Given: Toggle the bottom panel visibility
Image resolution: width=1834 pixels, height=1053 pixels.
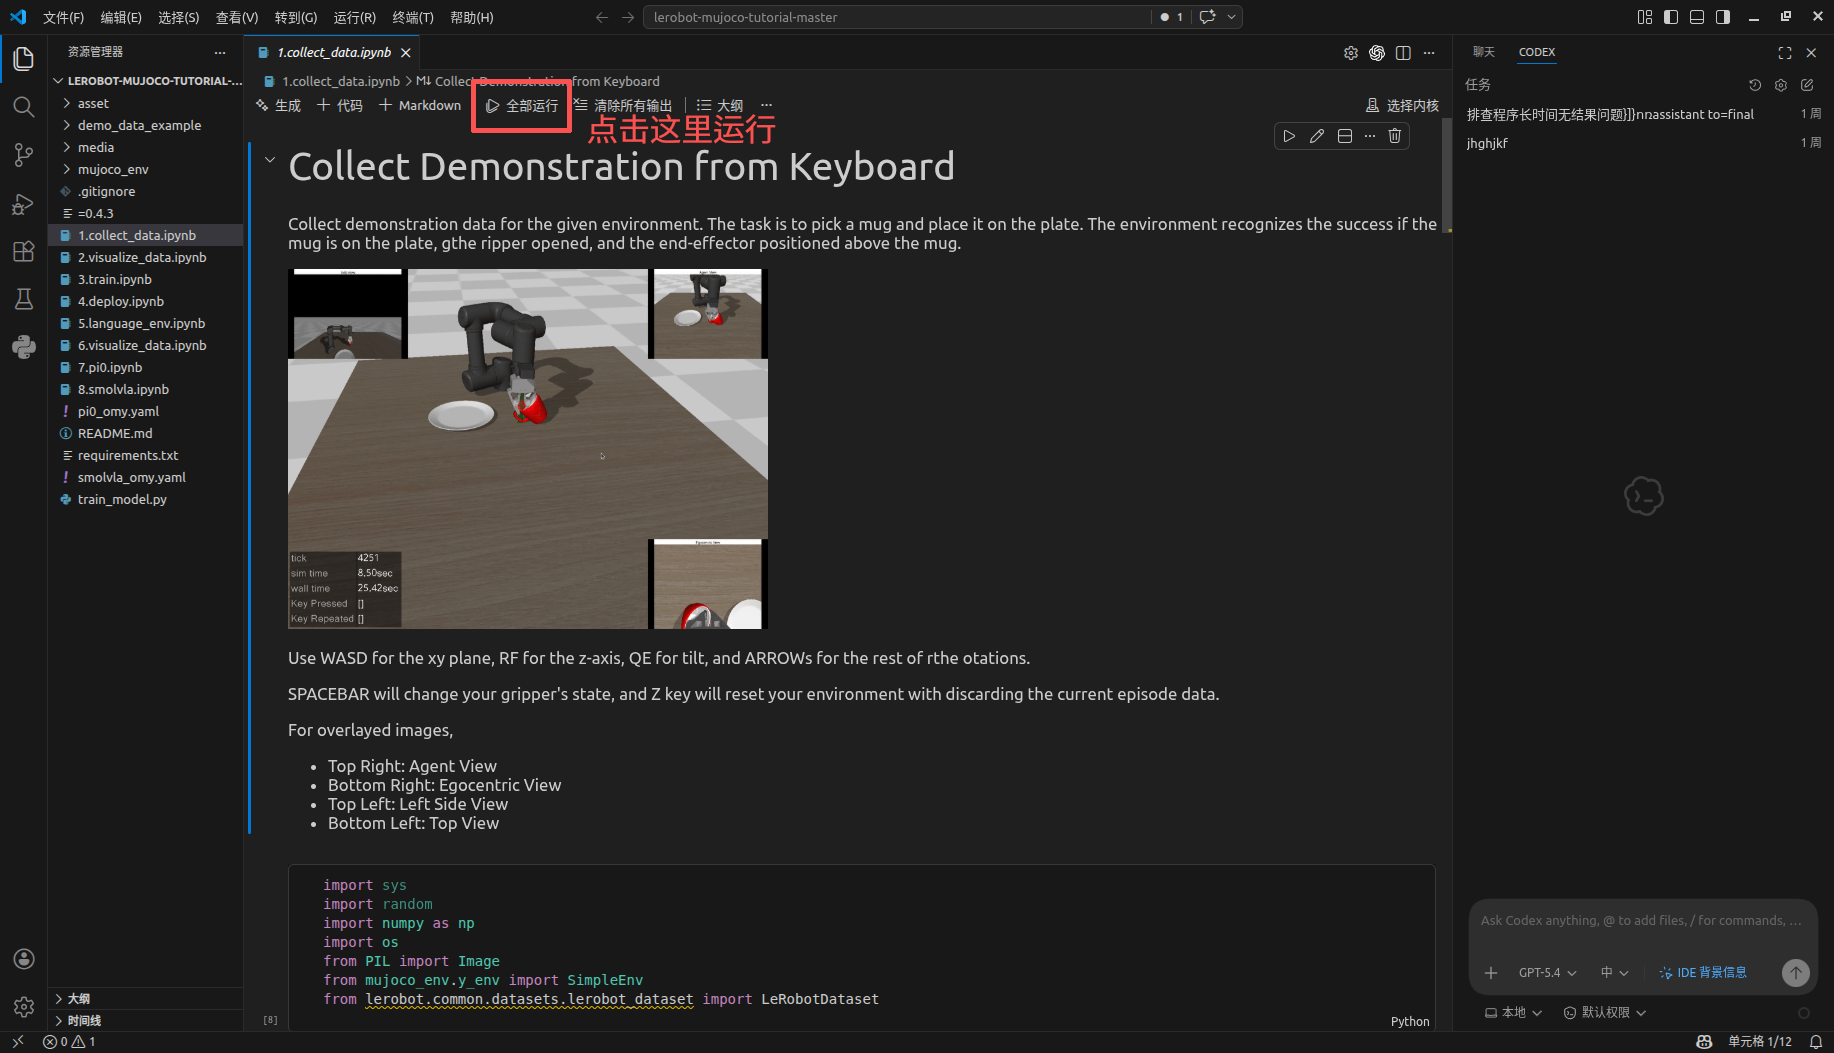Looking at the screenshot, I should pos(1697,17).
